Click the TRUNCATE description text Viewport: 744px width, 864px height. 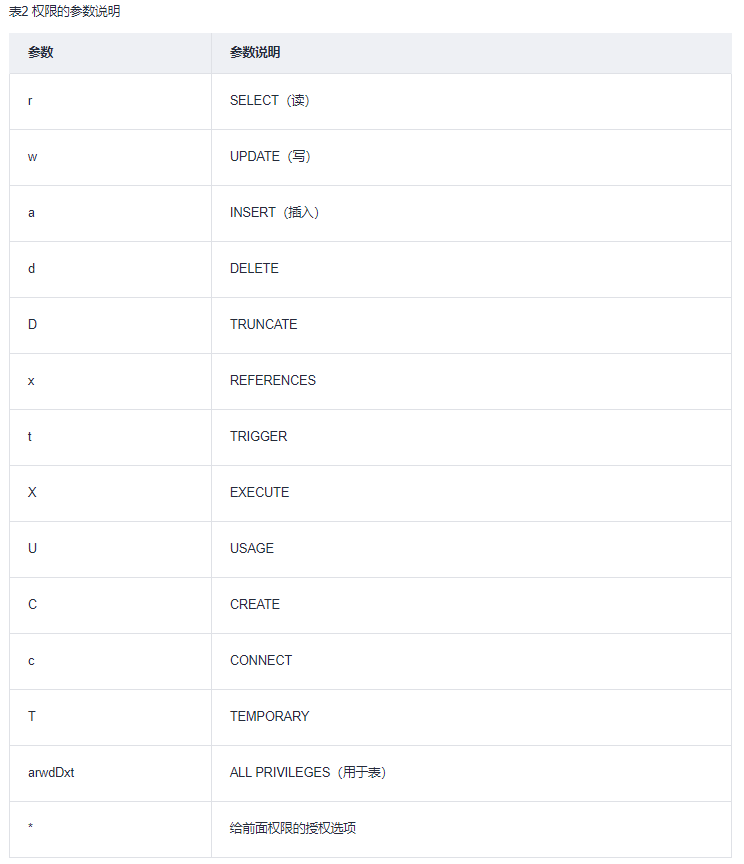[263, 325]
